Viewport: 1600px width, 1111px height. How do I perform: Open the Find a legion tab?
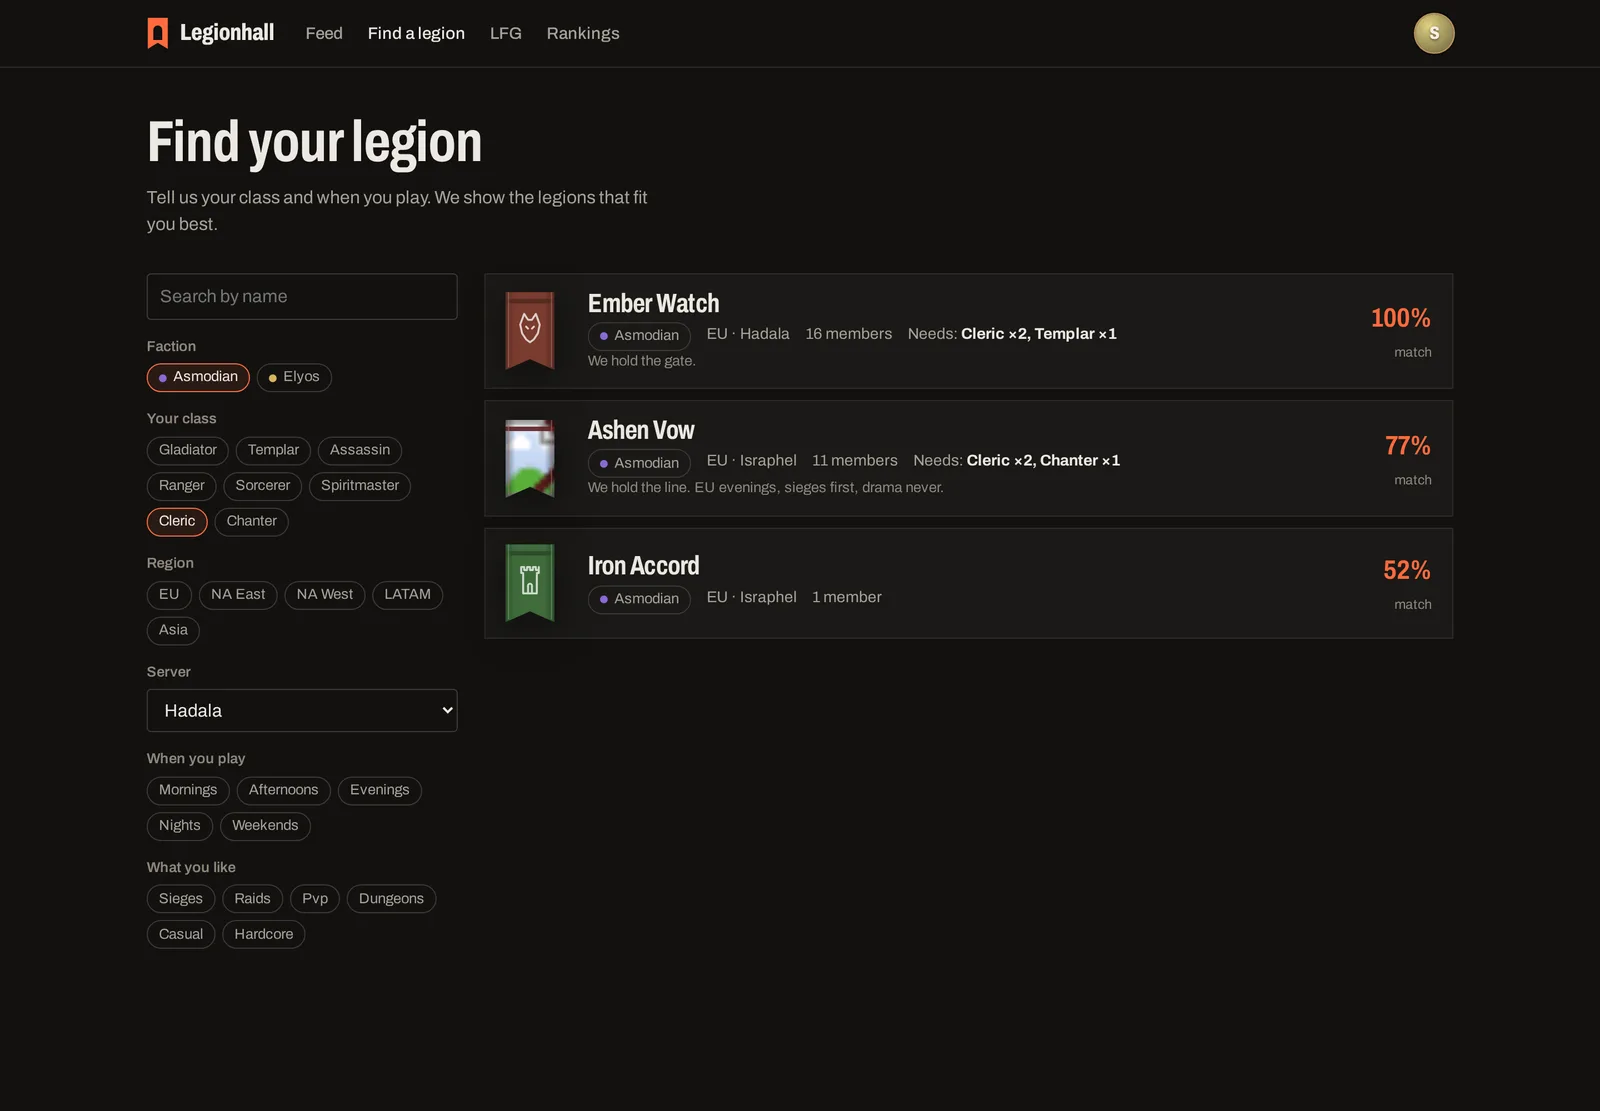[x=416, y=33]
